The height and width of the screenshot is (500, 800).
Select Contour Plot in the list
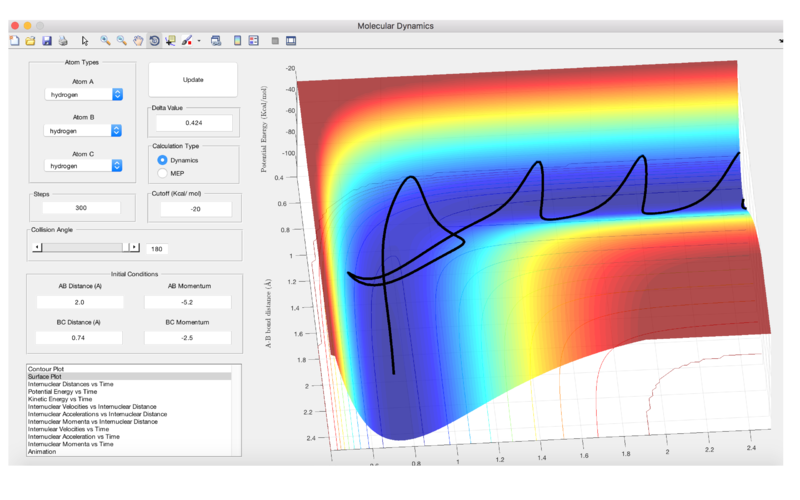pyautogui.click(x=129, y=369)
